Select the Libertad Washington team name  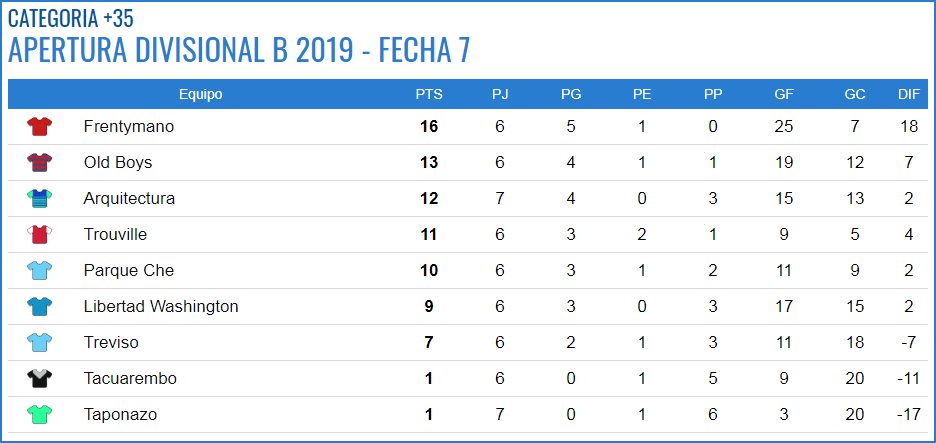161,307
